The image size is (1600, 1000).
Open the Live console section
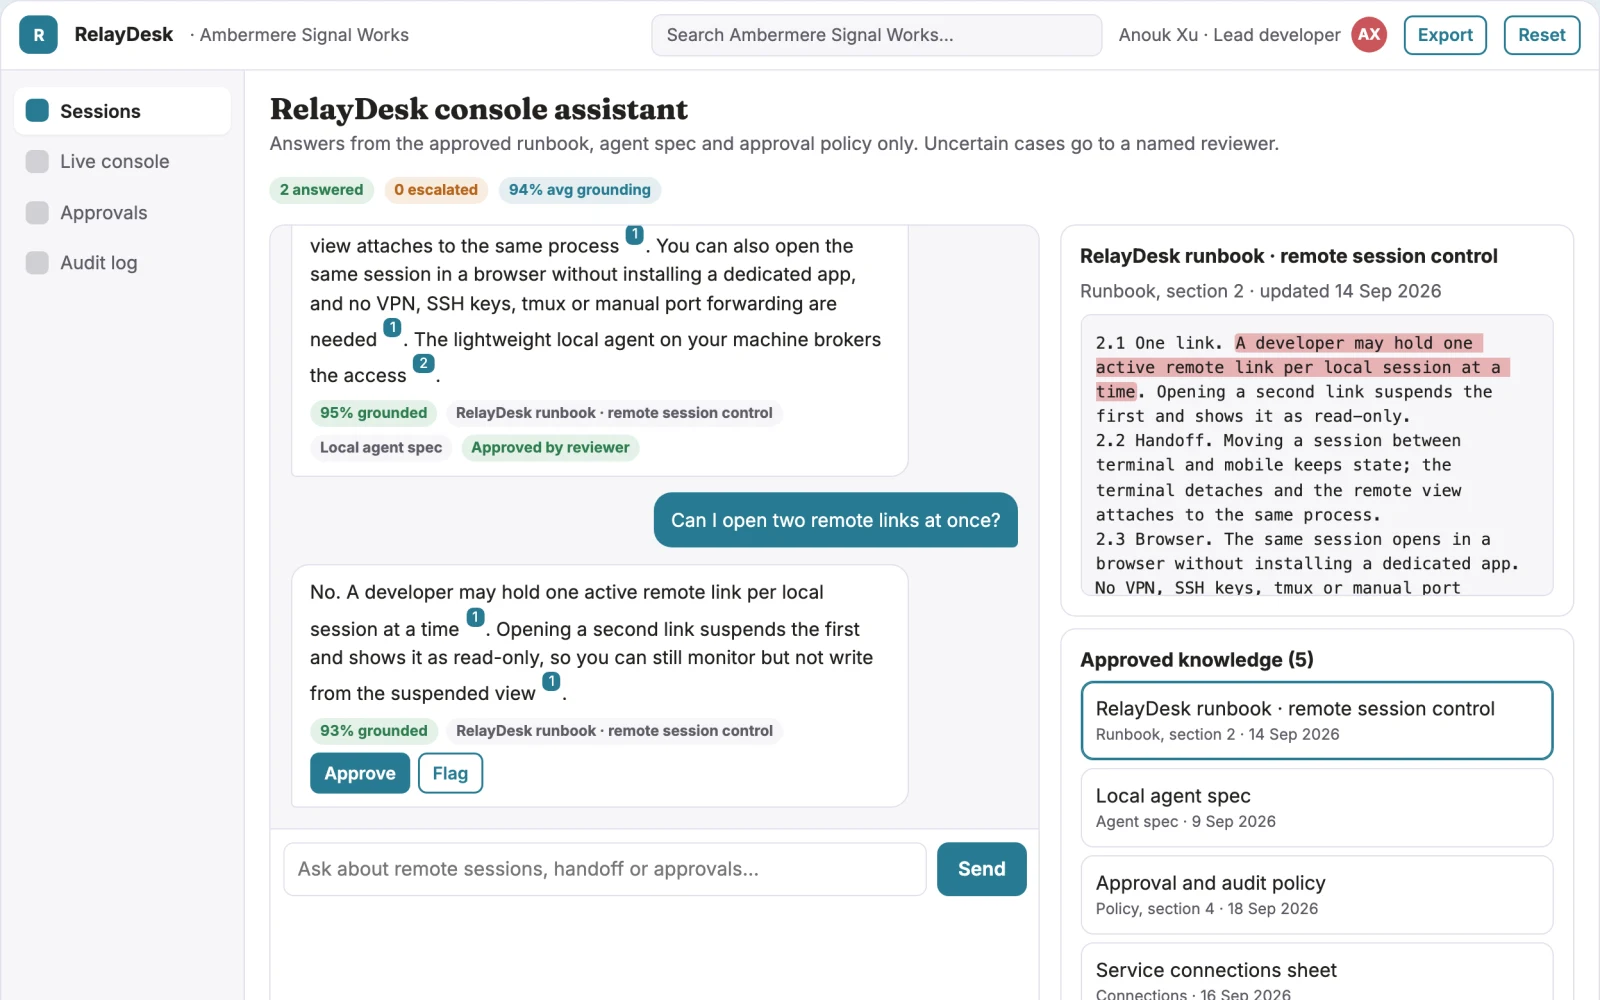point(122,162)
